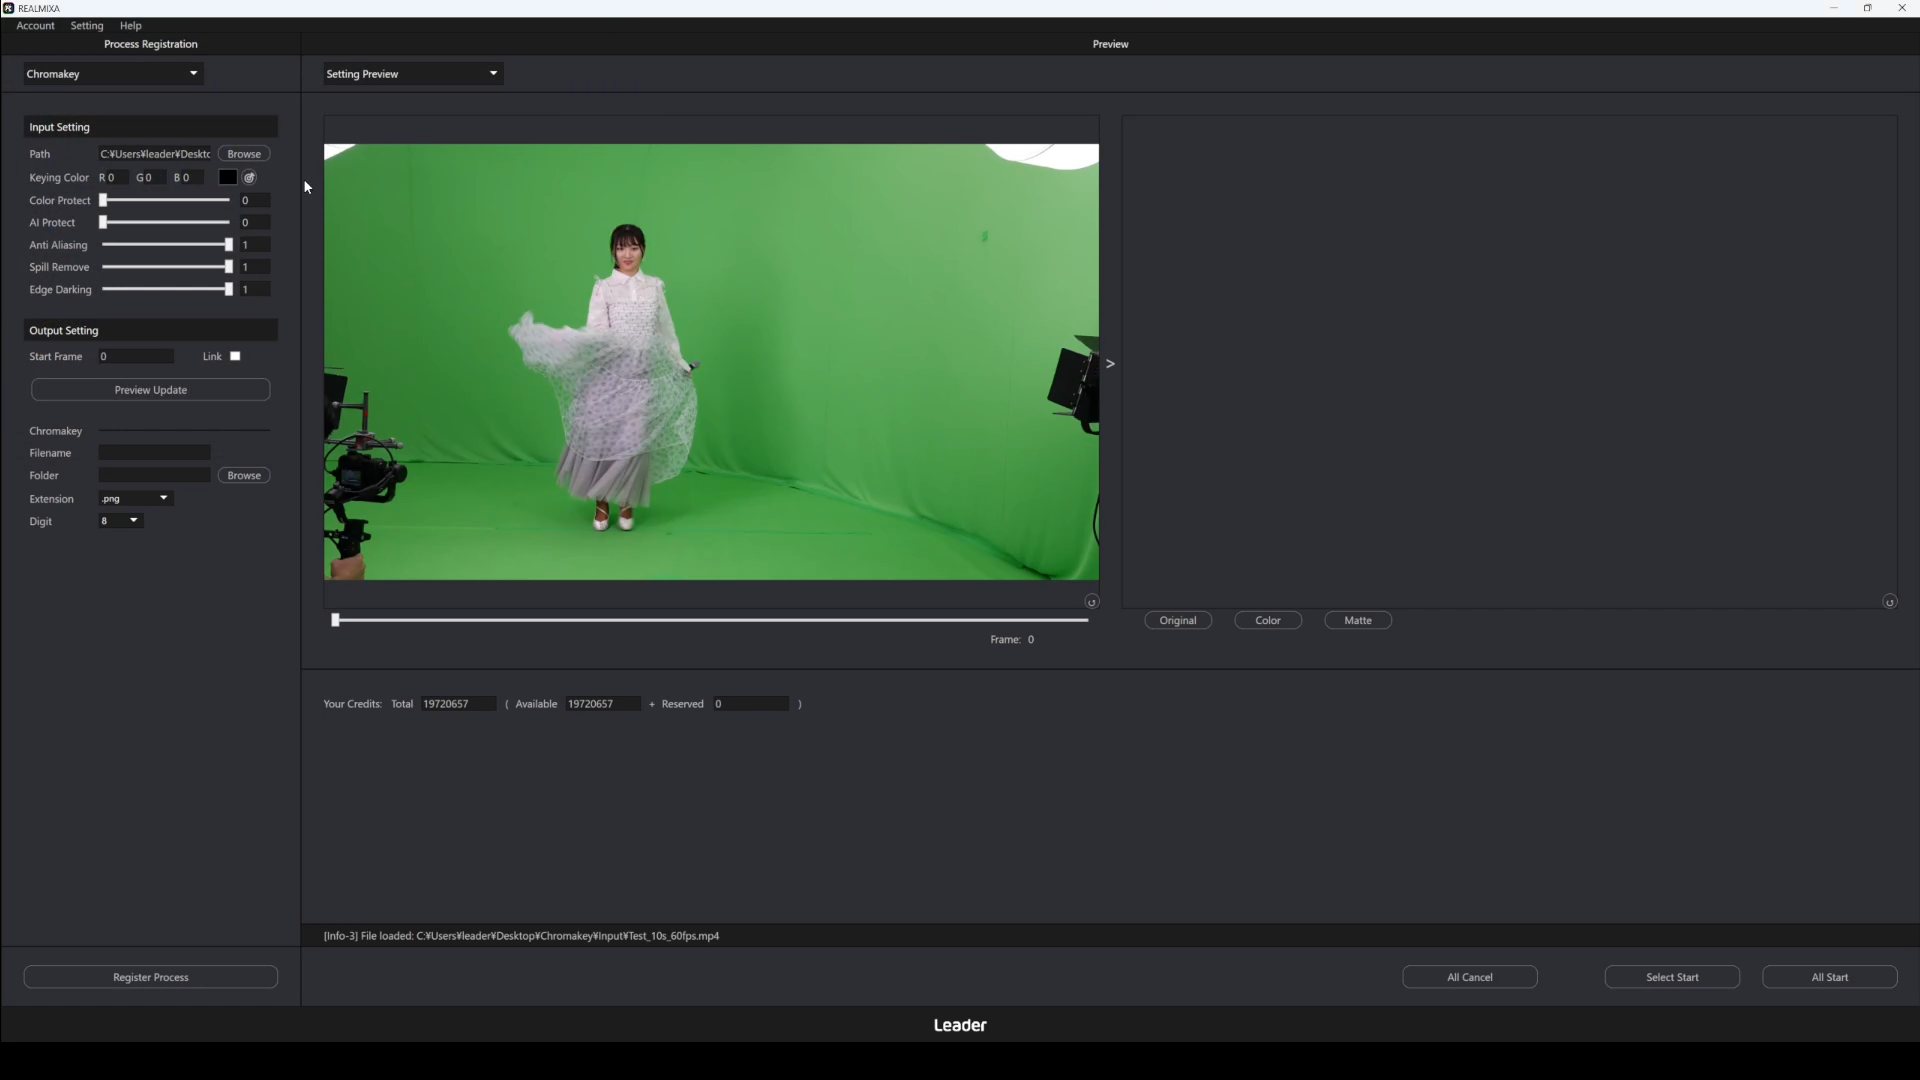The width and height of the screenshot is (1920, 1080).
Task: Toggle the Link checkbox
Action: [235, 356]
